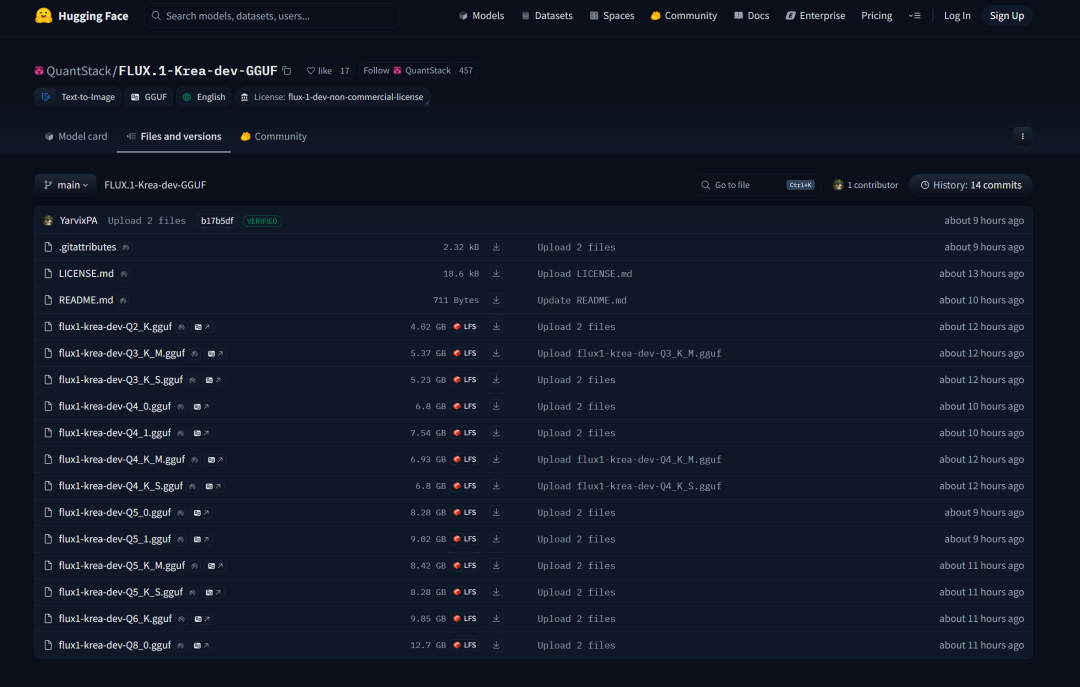Open commit hash b17b5df
The width and height of the screenshot is (1080, 687).
(217, 221)
